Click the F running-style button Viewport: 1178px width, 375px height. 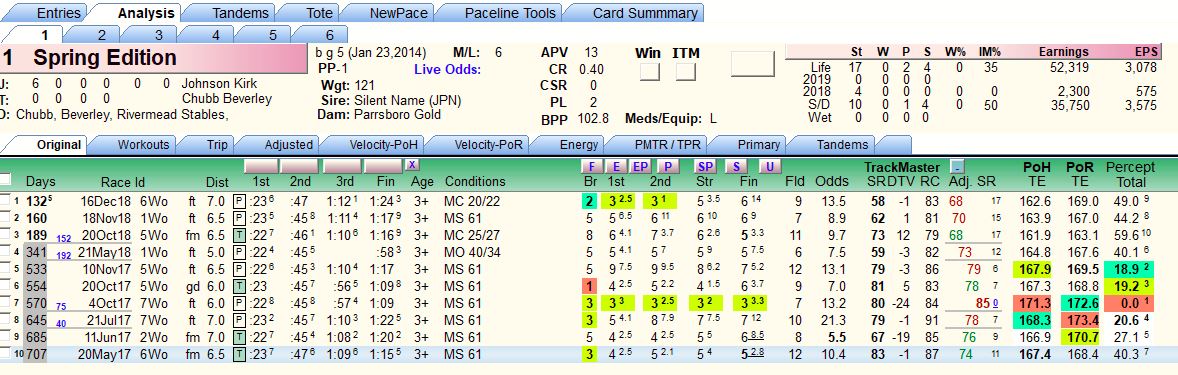[x=592, y=166]
